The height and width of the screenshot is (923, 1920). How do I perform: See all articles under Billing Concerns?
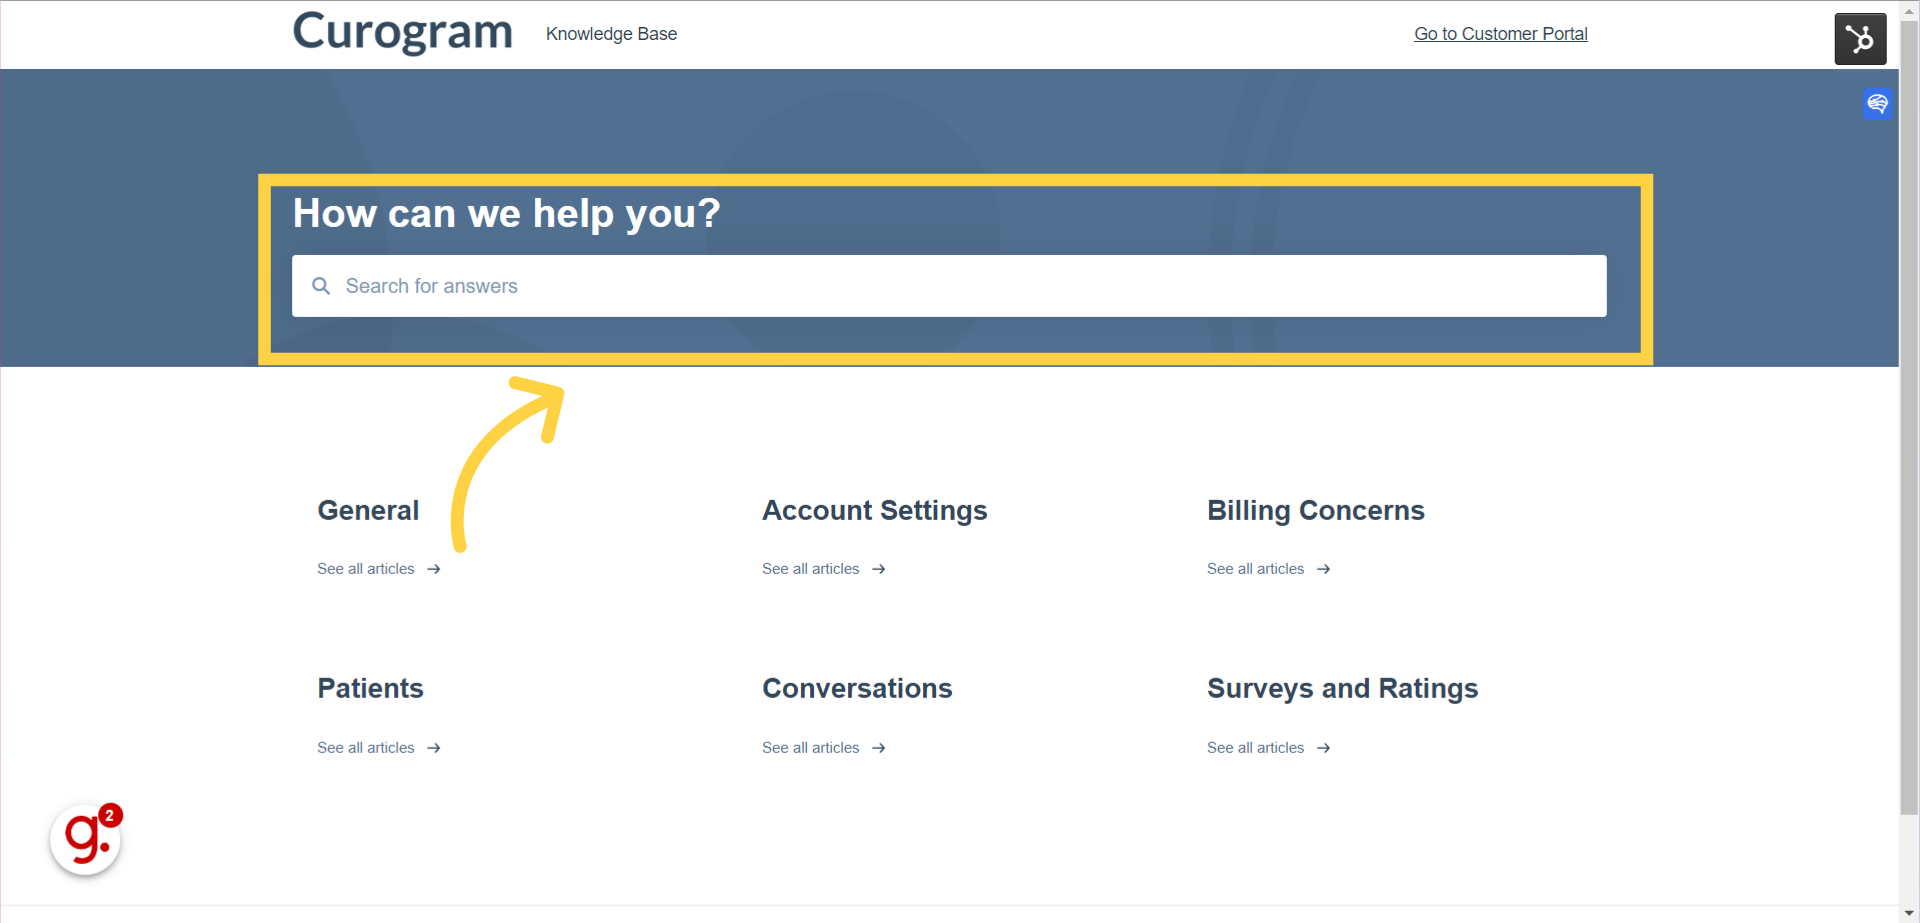pyautogui.click(x=1256, y=569)
